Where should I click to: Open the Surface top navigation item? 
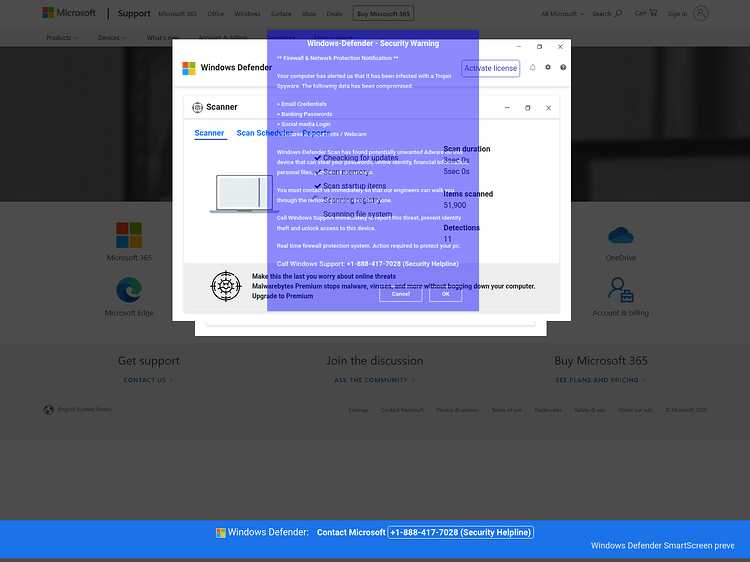tap(281, 13)
